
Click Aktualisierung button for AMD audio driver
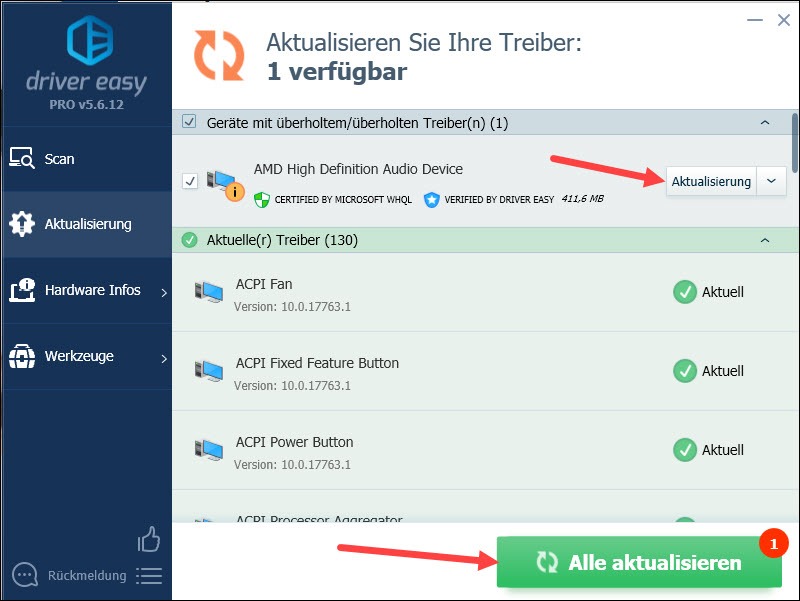coord(711,181)
